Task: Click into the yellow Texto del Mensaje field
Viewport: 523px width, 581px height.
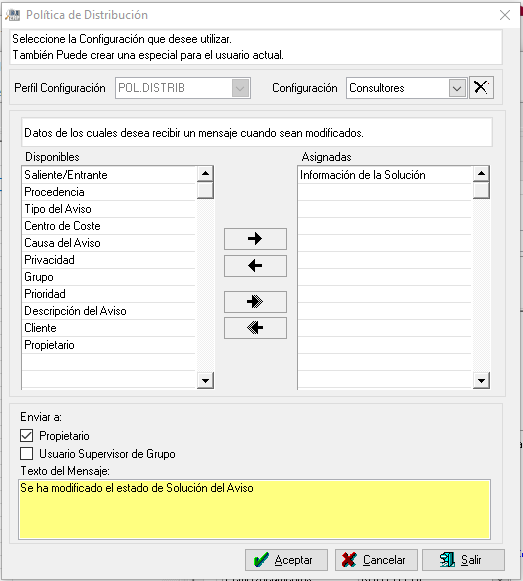Action: [x=254, y=509]
